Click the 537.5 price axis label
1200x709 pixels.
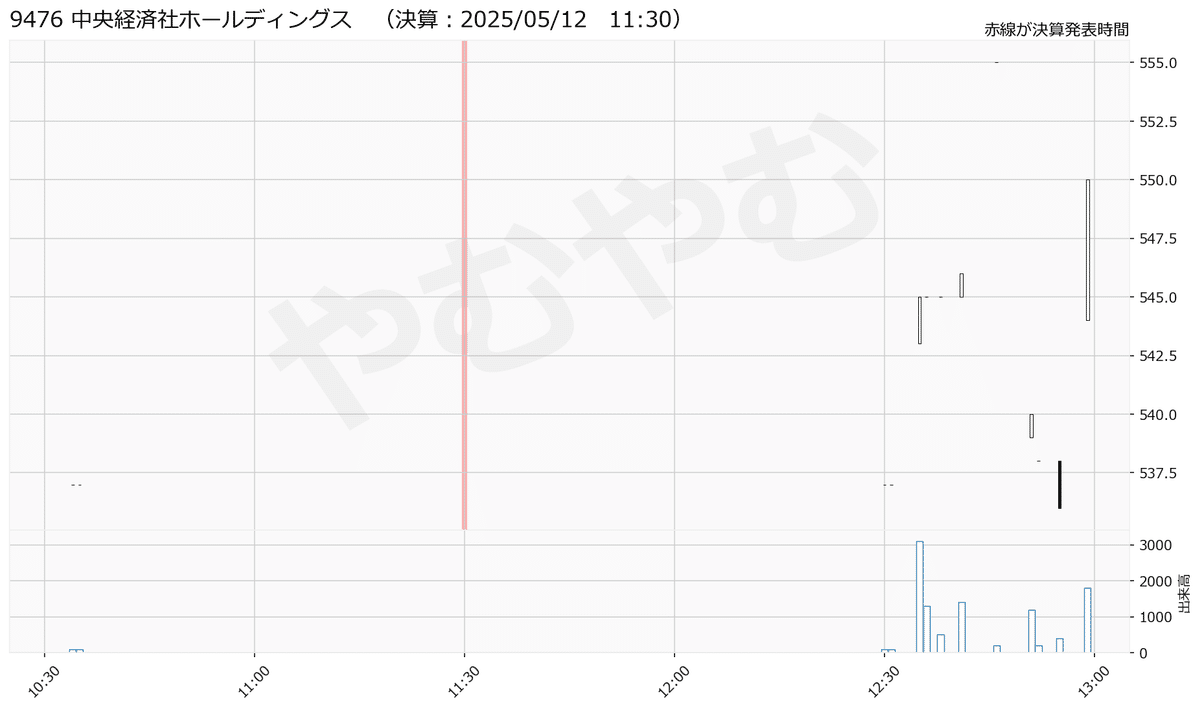tap(1158, 473)
